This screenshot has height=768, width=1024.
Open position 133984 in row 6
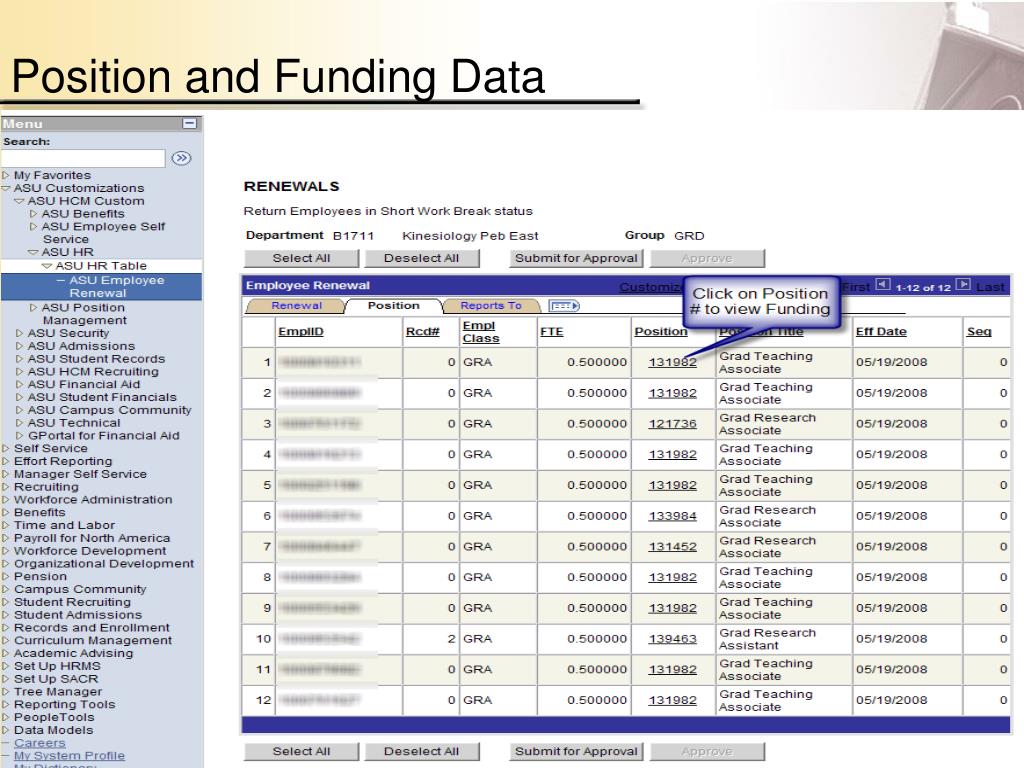[673, 516]
